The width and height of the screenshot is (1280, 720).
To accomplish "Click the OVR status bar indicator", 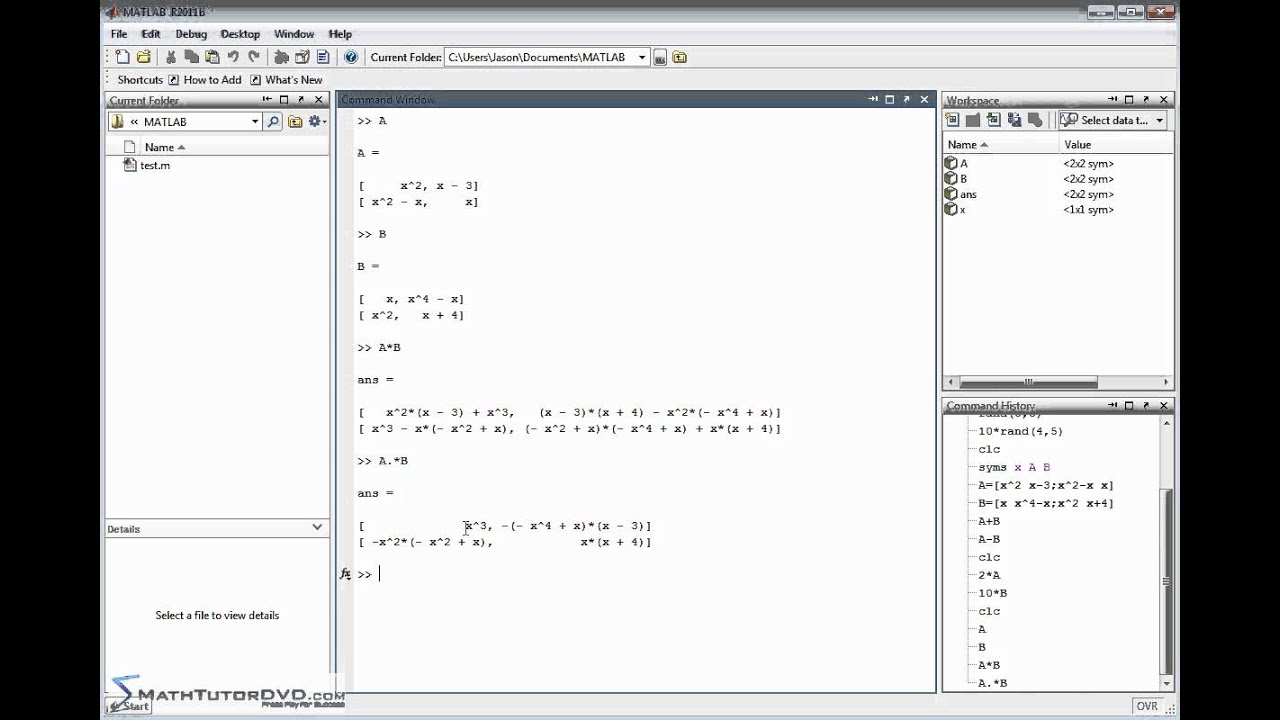I will tap(1147, 706).
